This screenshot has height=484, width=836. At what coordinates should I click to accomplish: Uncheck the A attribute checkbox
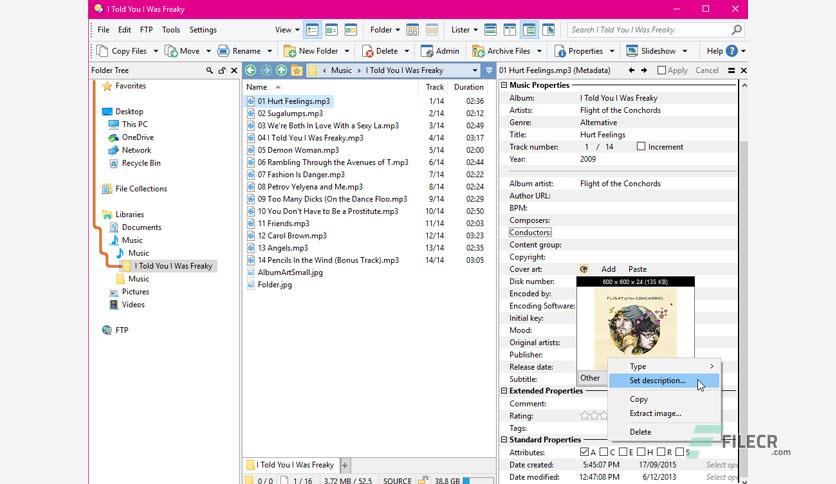584,452
